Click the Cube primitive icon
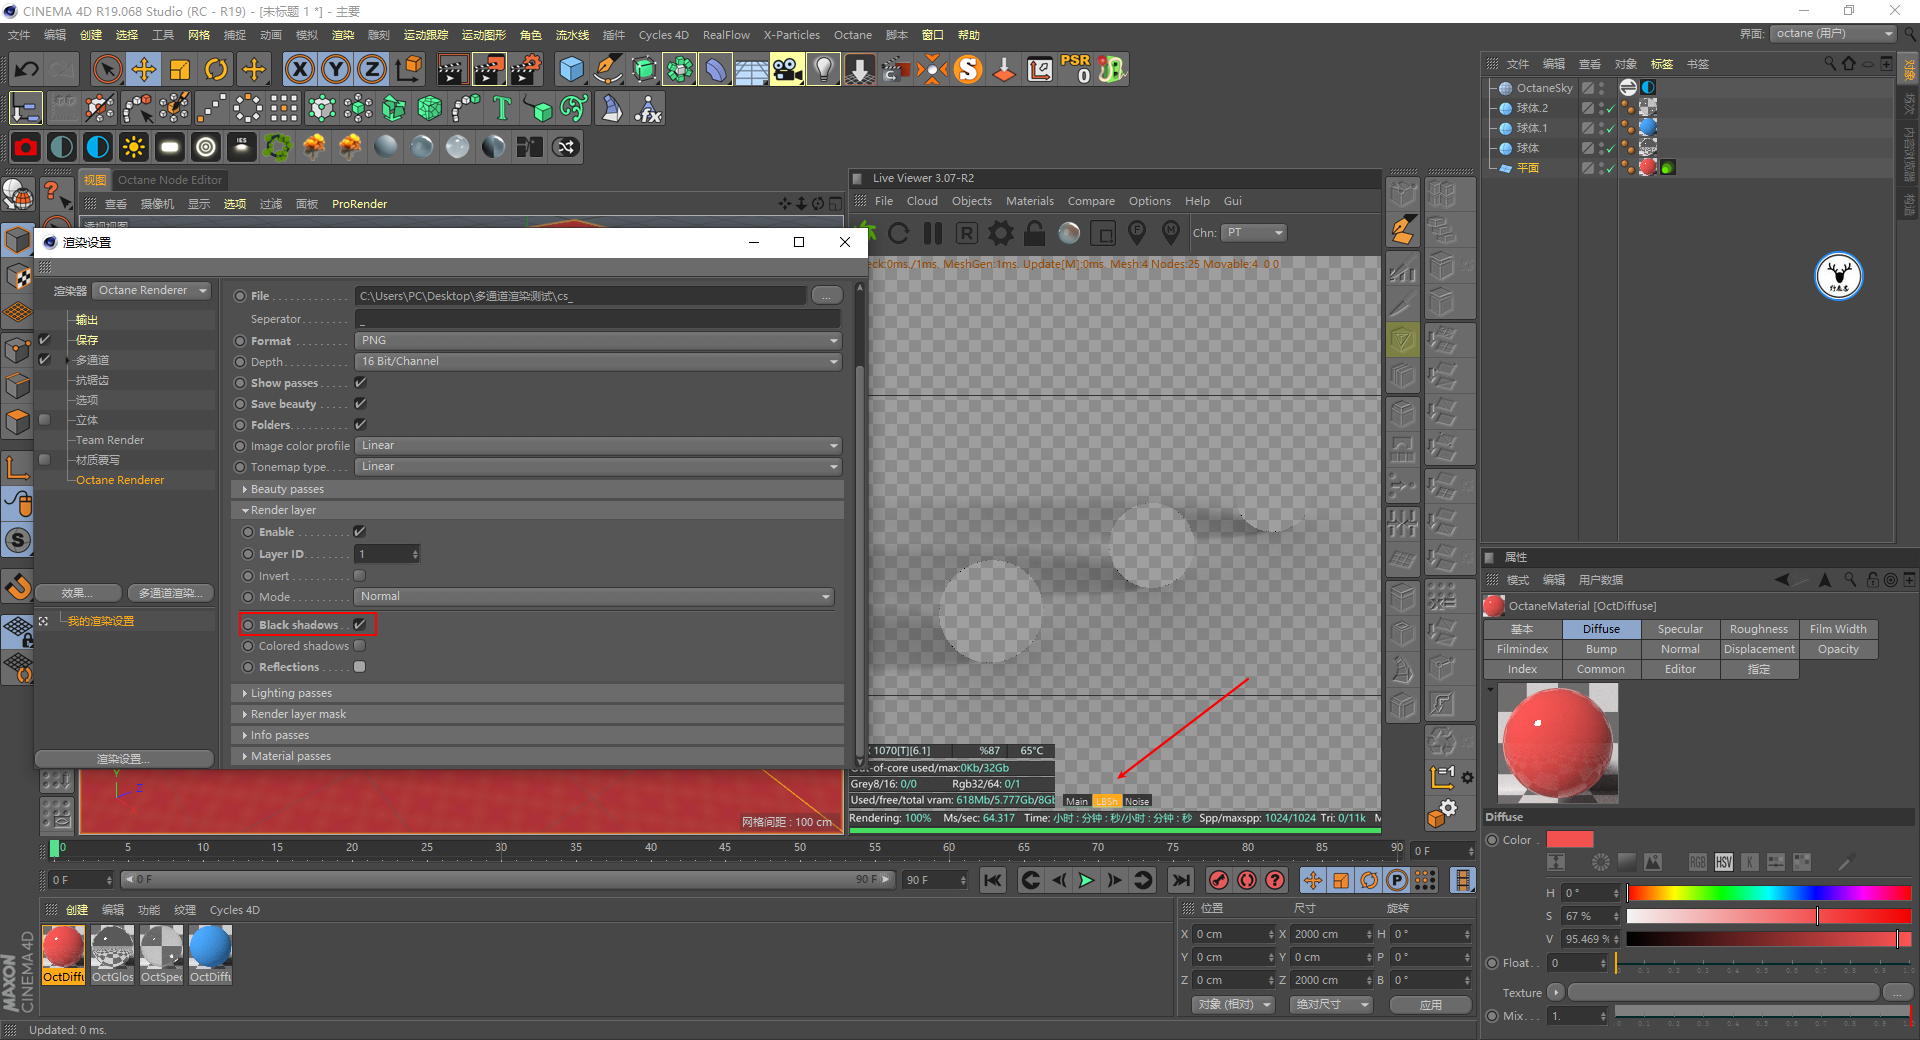The image size is (1920, 1040). [x=571, y=69]
